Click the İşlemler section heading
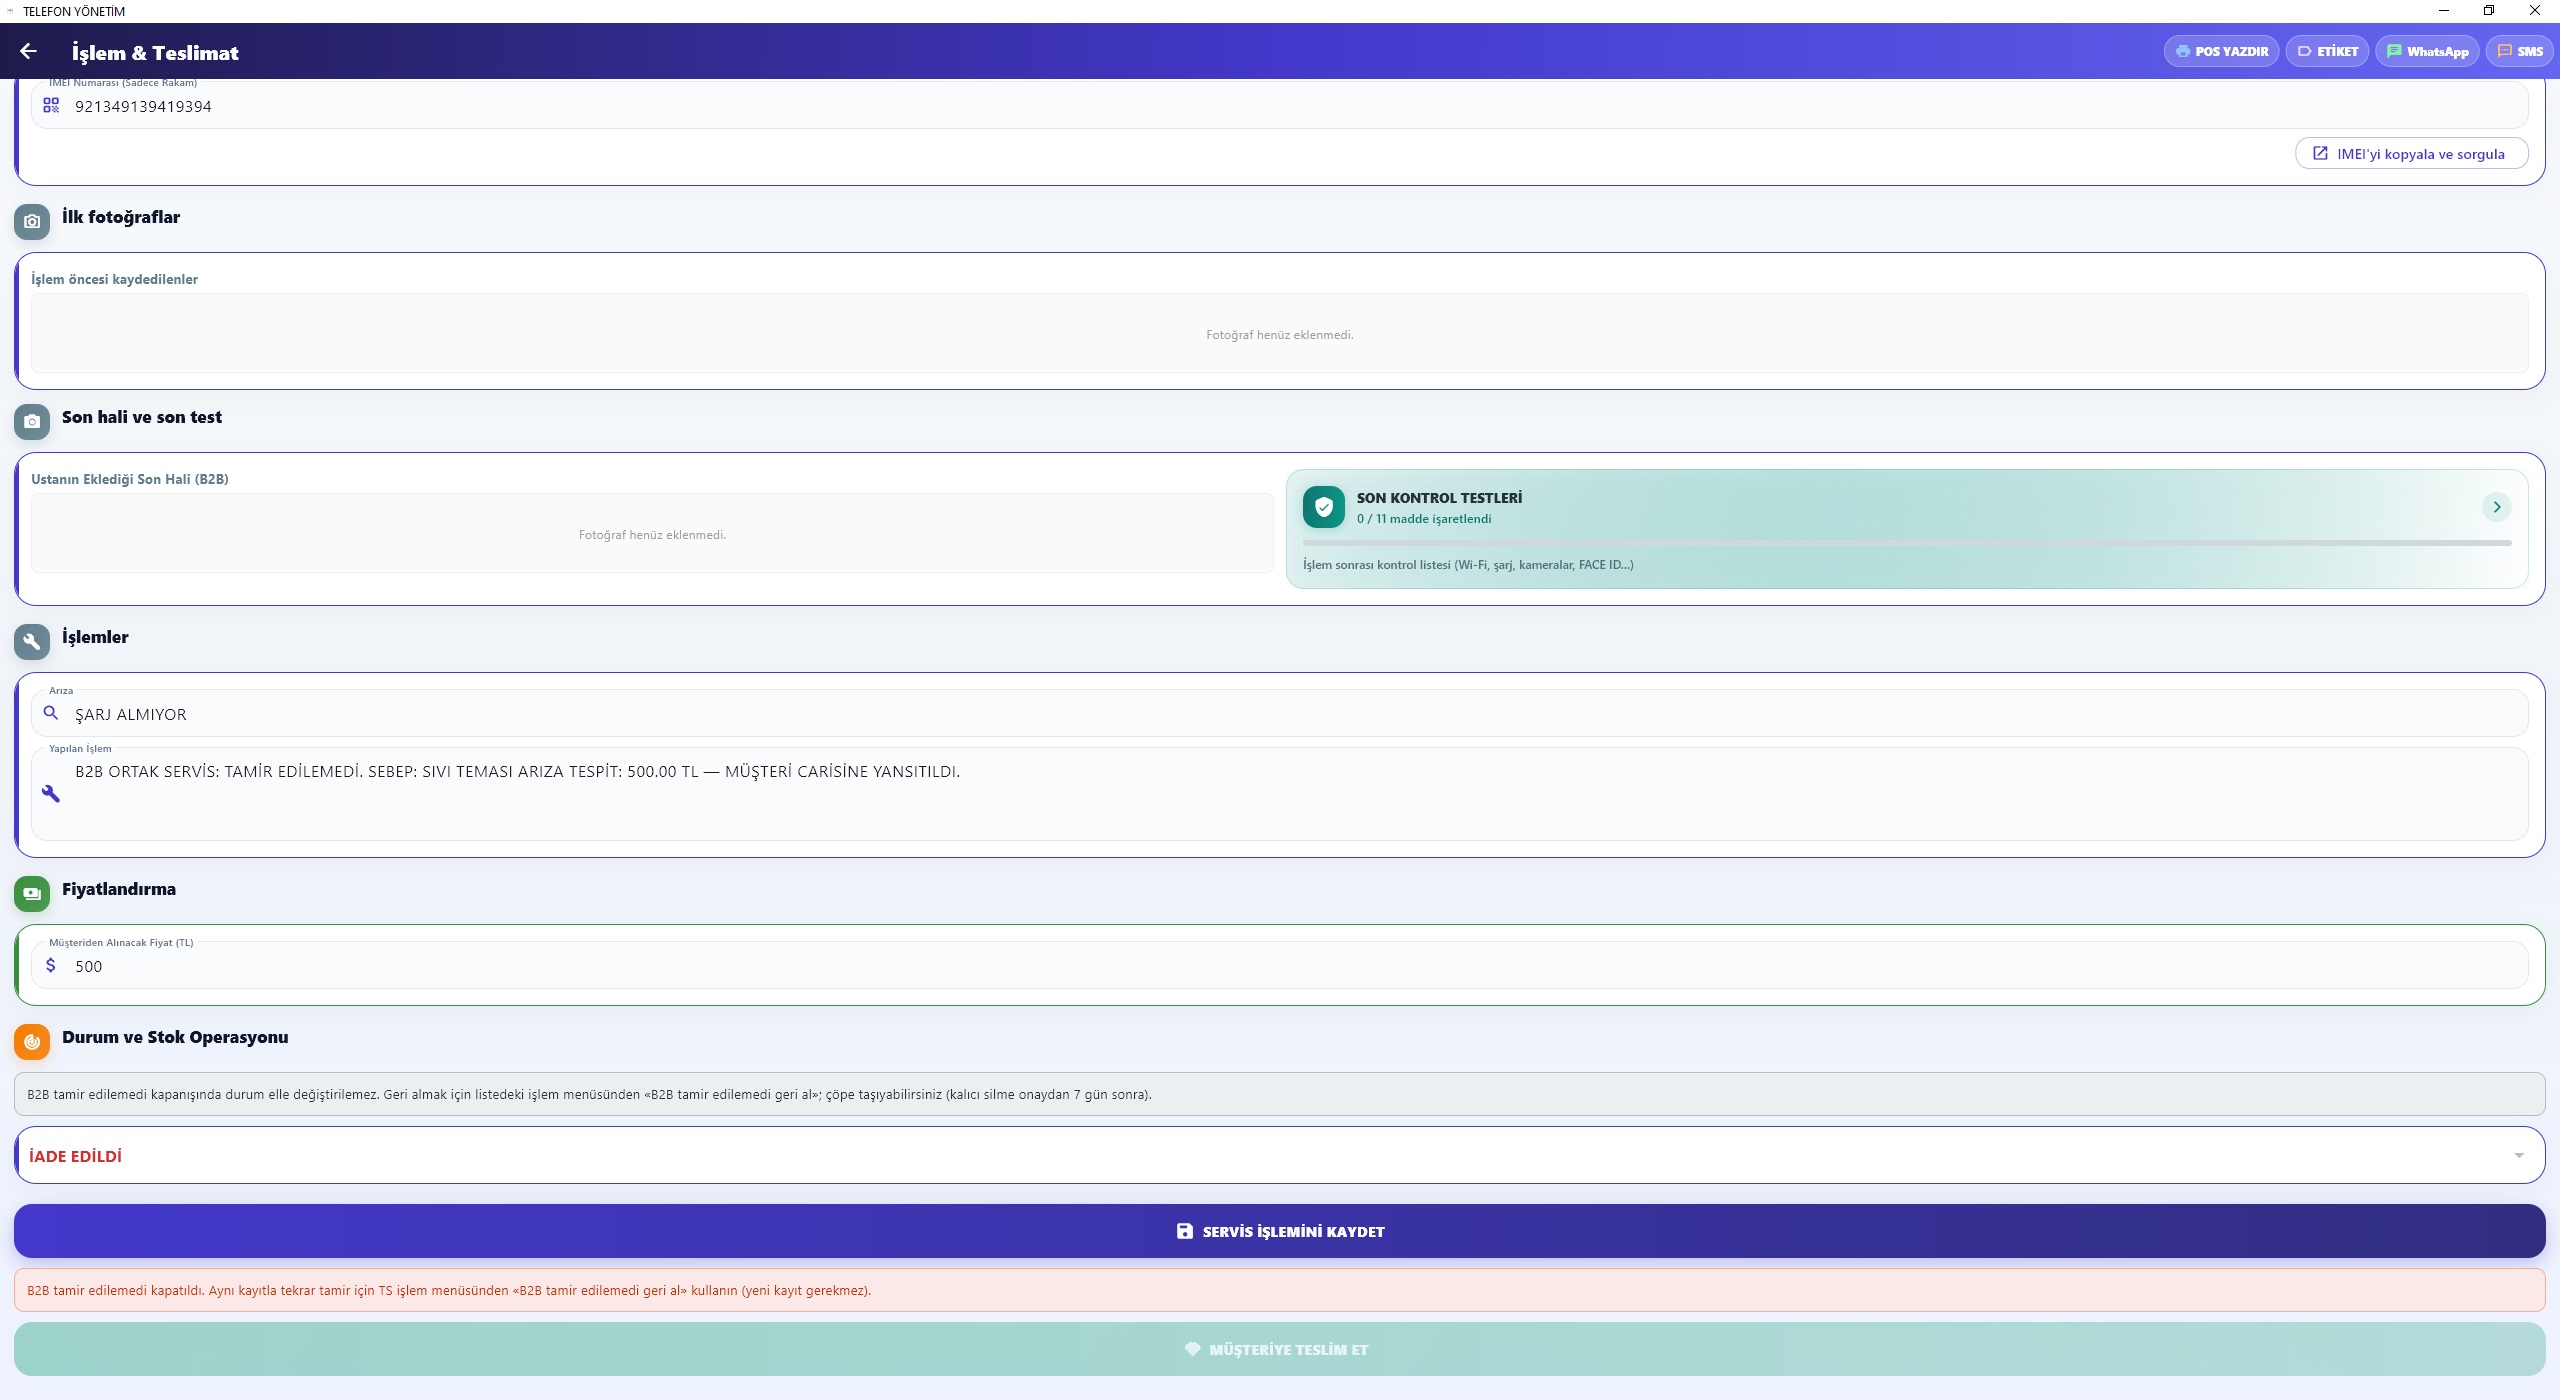The width and height of the screenshot is (2560, 1400). tap(95, 637)
